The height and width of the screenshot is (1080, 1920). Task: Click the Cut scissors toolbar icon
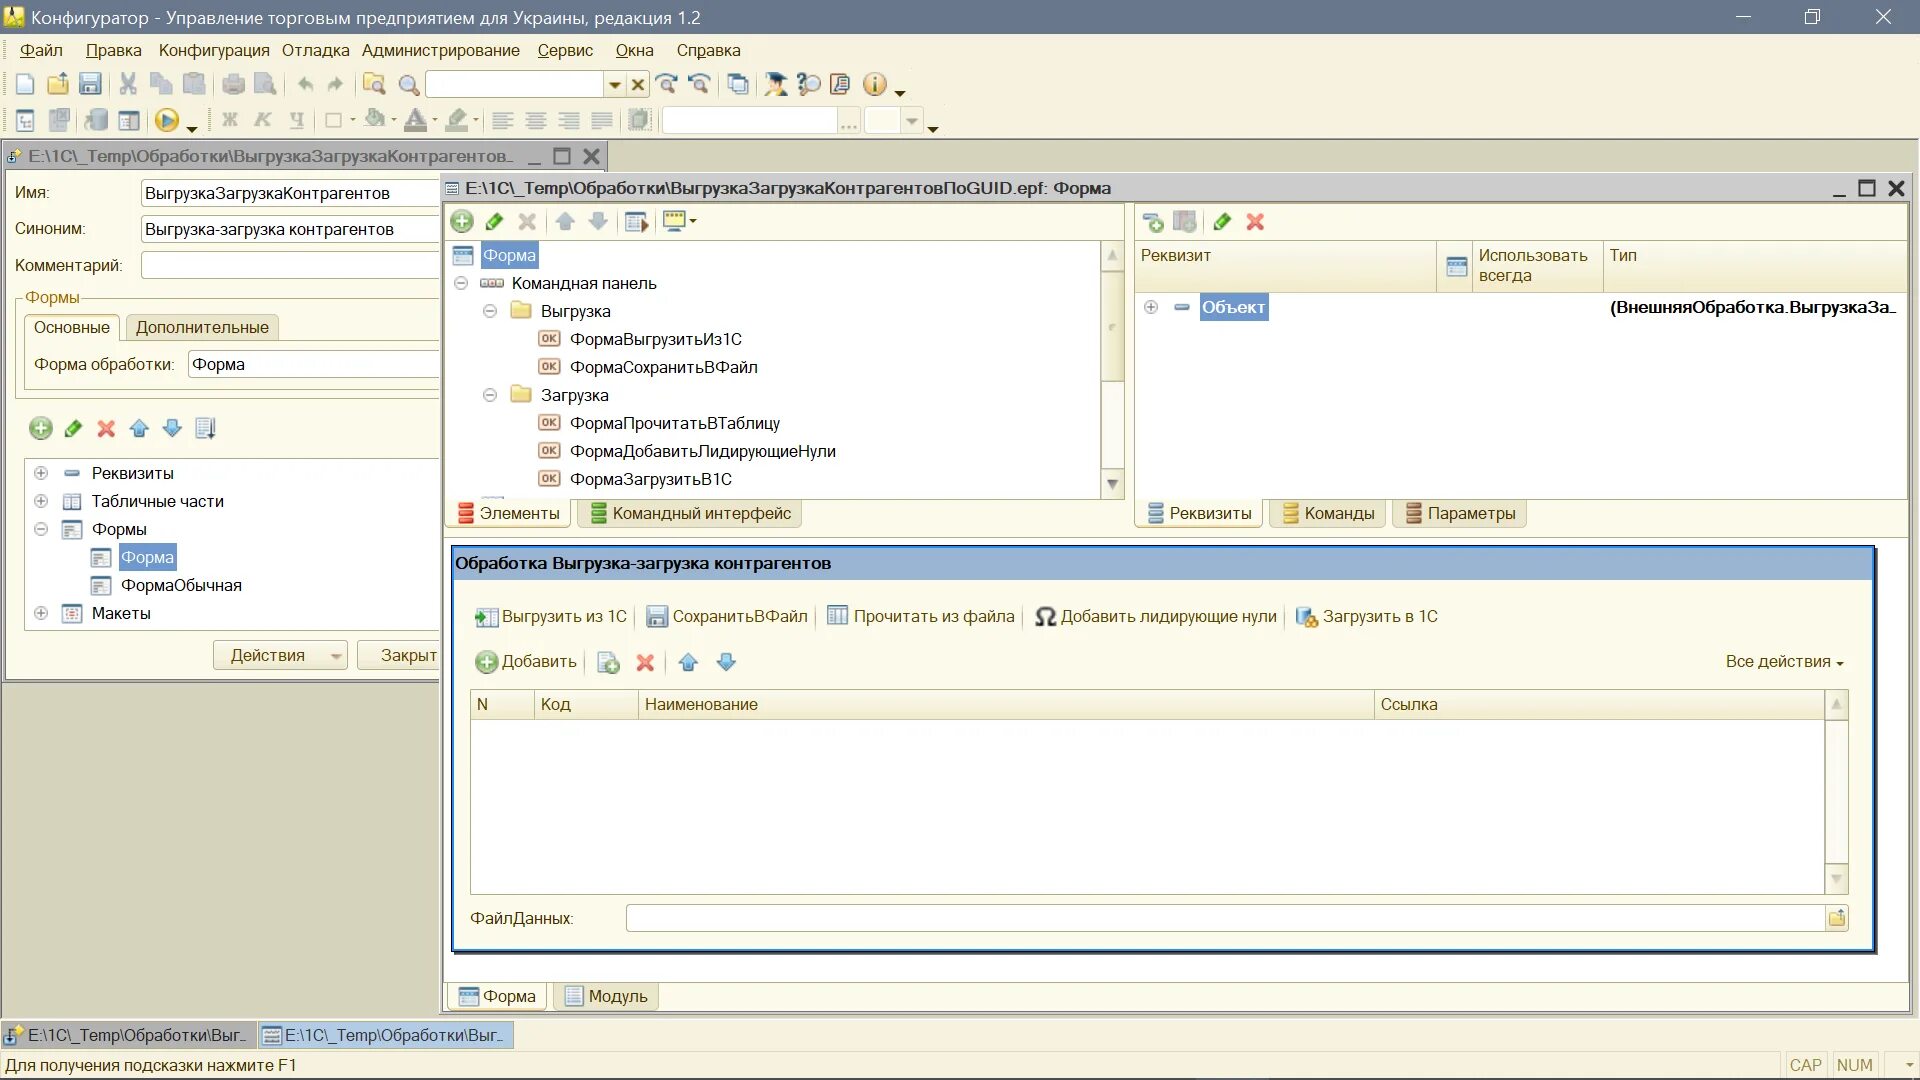click(x=128, y=85)
